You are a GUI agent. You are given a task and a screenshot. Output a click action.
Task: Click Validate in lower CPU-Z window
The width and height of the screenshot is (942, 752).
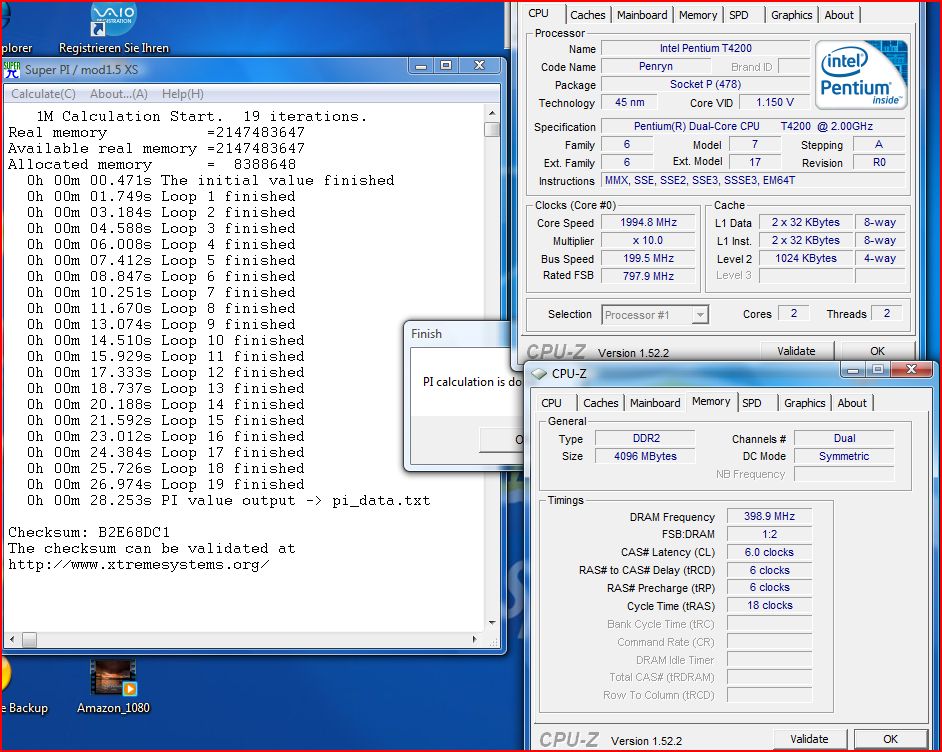(x=809, y=739)
